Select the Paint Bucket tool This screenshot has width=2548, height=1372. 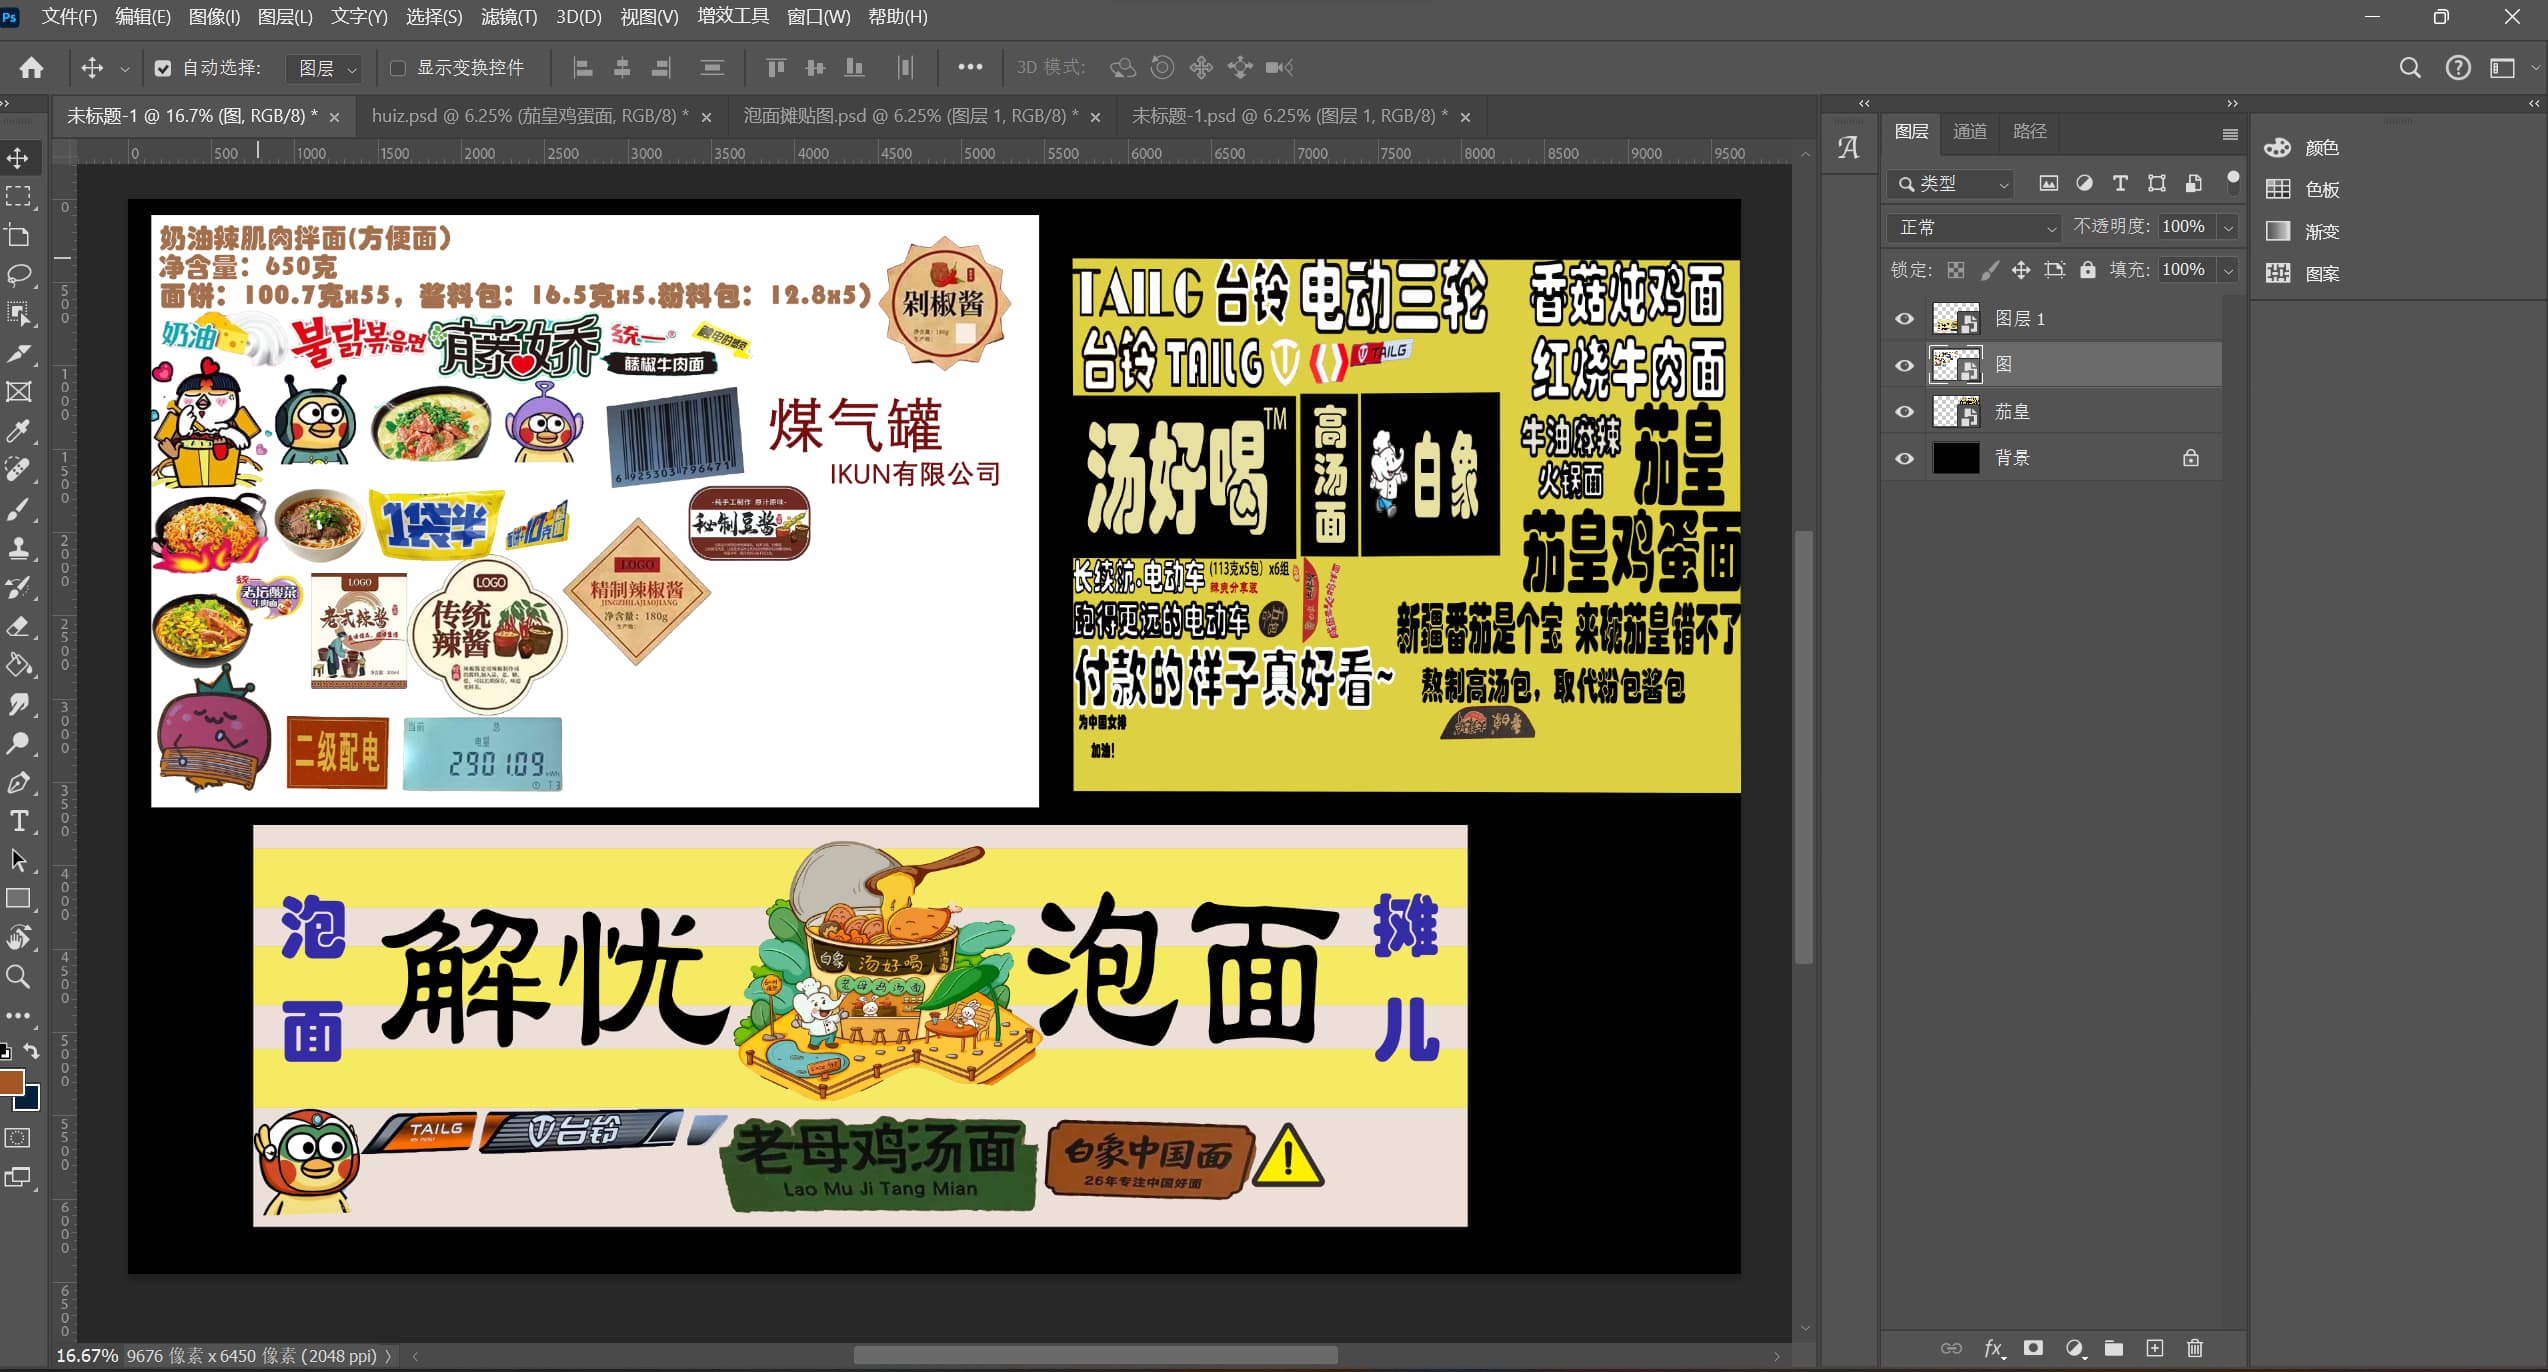click(x=18, y=665)
